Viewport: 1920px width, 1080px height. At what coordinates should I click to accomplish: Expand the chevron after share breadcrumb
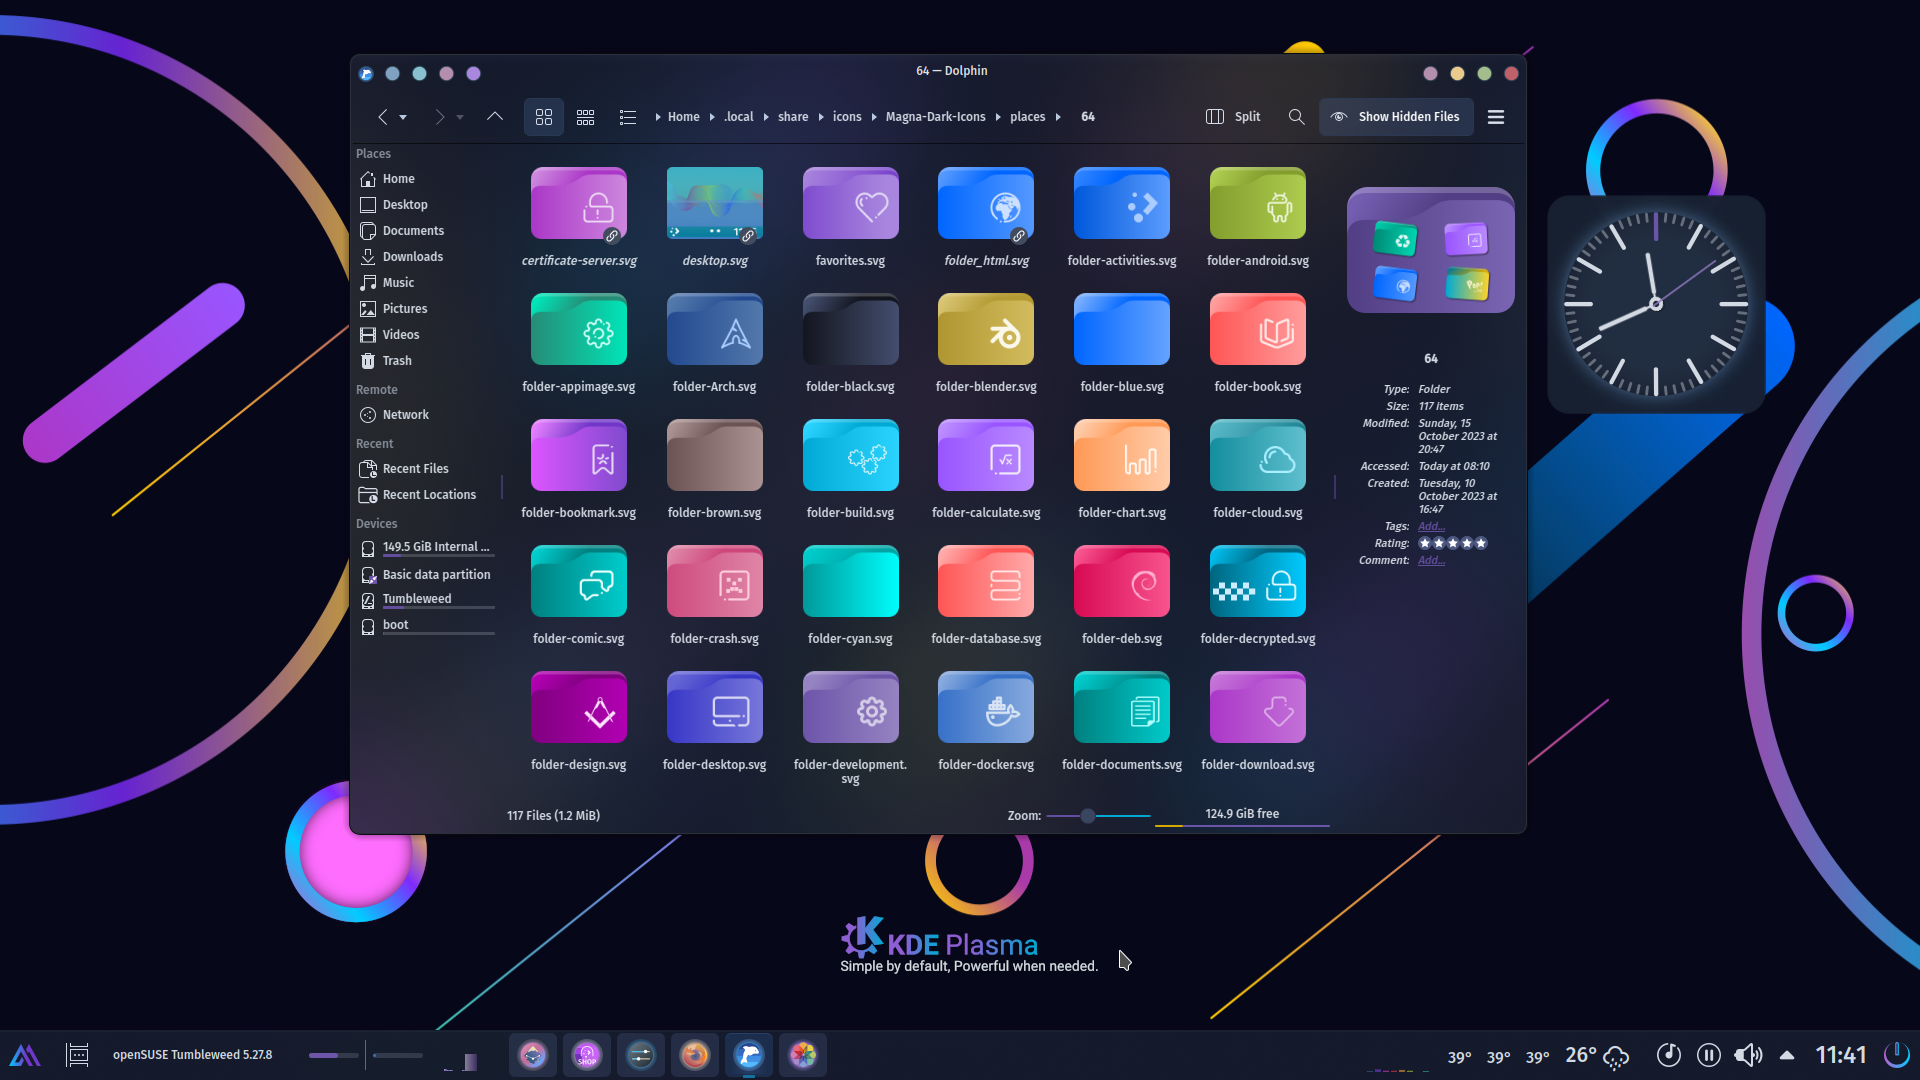pyautogui.click(x=821, y=117)
